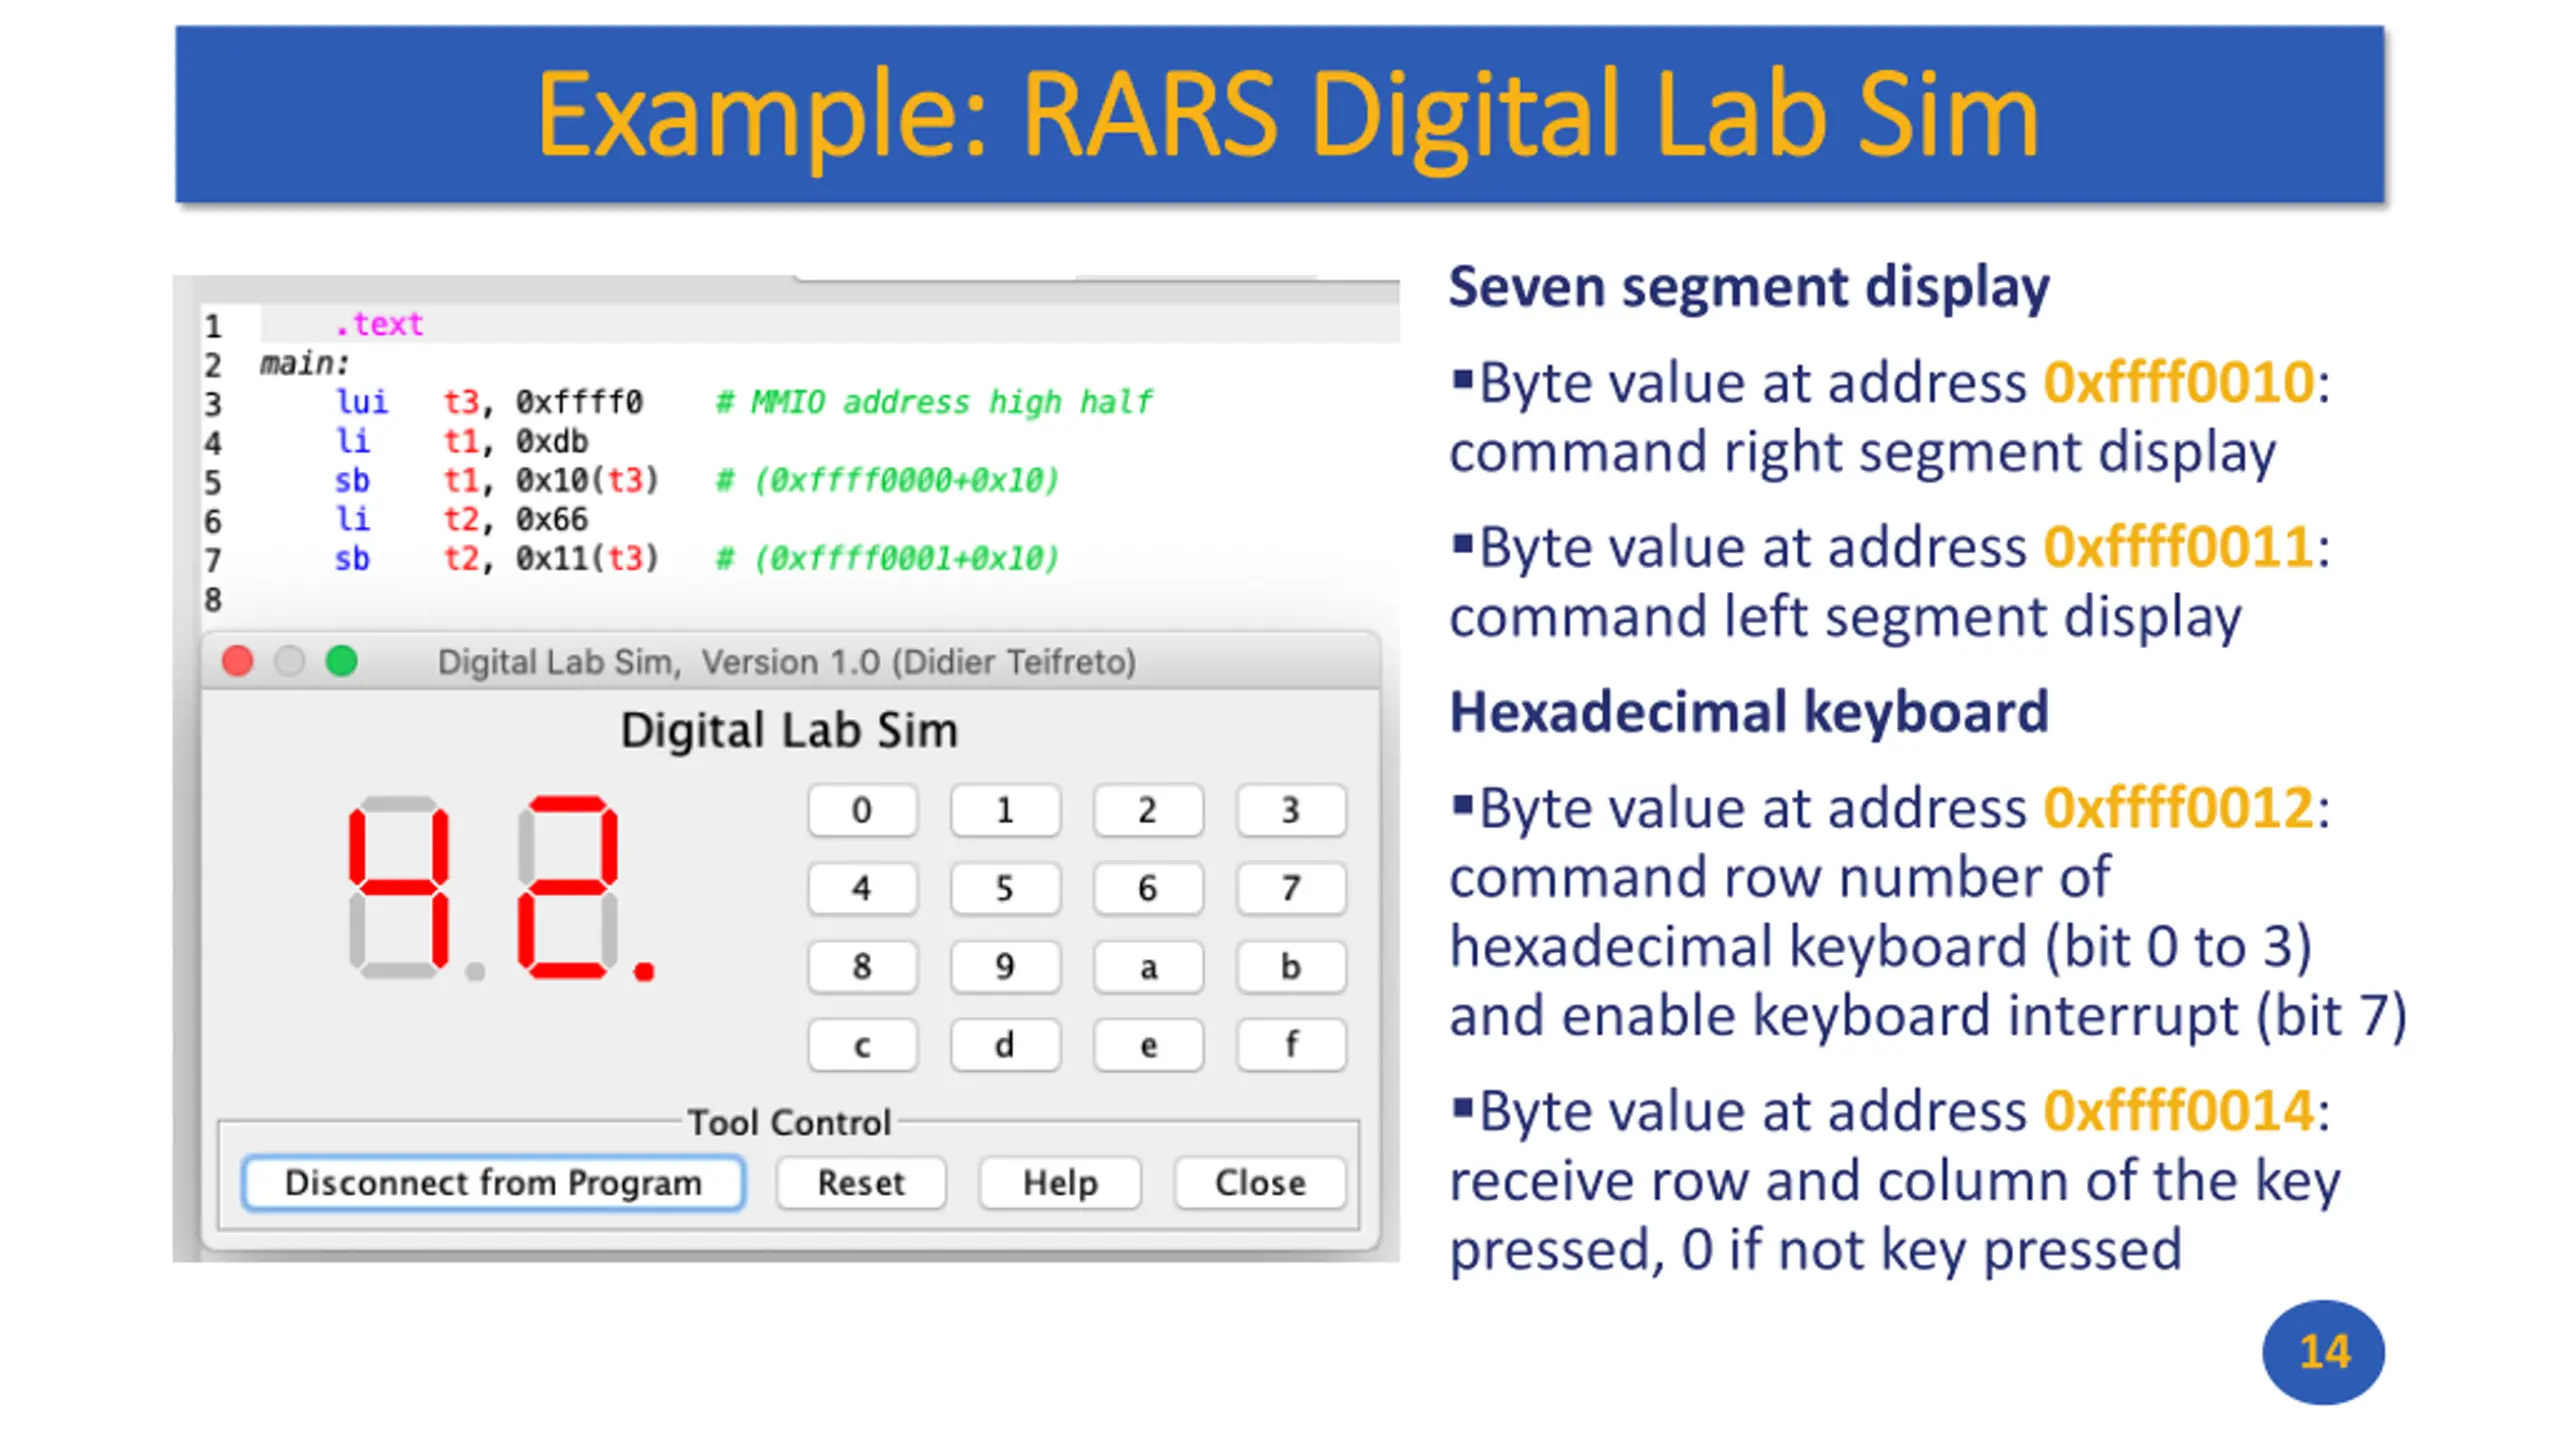This screenshot has height=1440, width=2560.
Task: Click the slide number 14 badge
Action: tap(2323, 1352)
